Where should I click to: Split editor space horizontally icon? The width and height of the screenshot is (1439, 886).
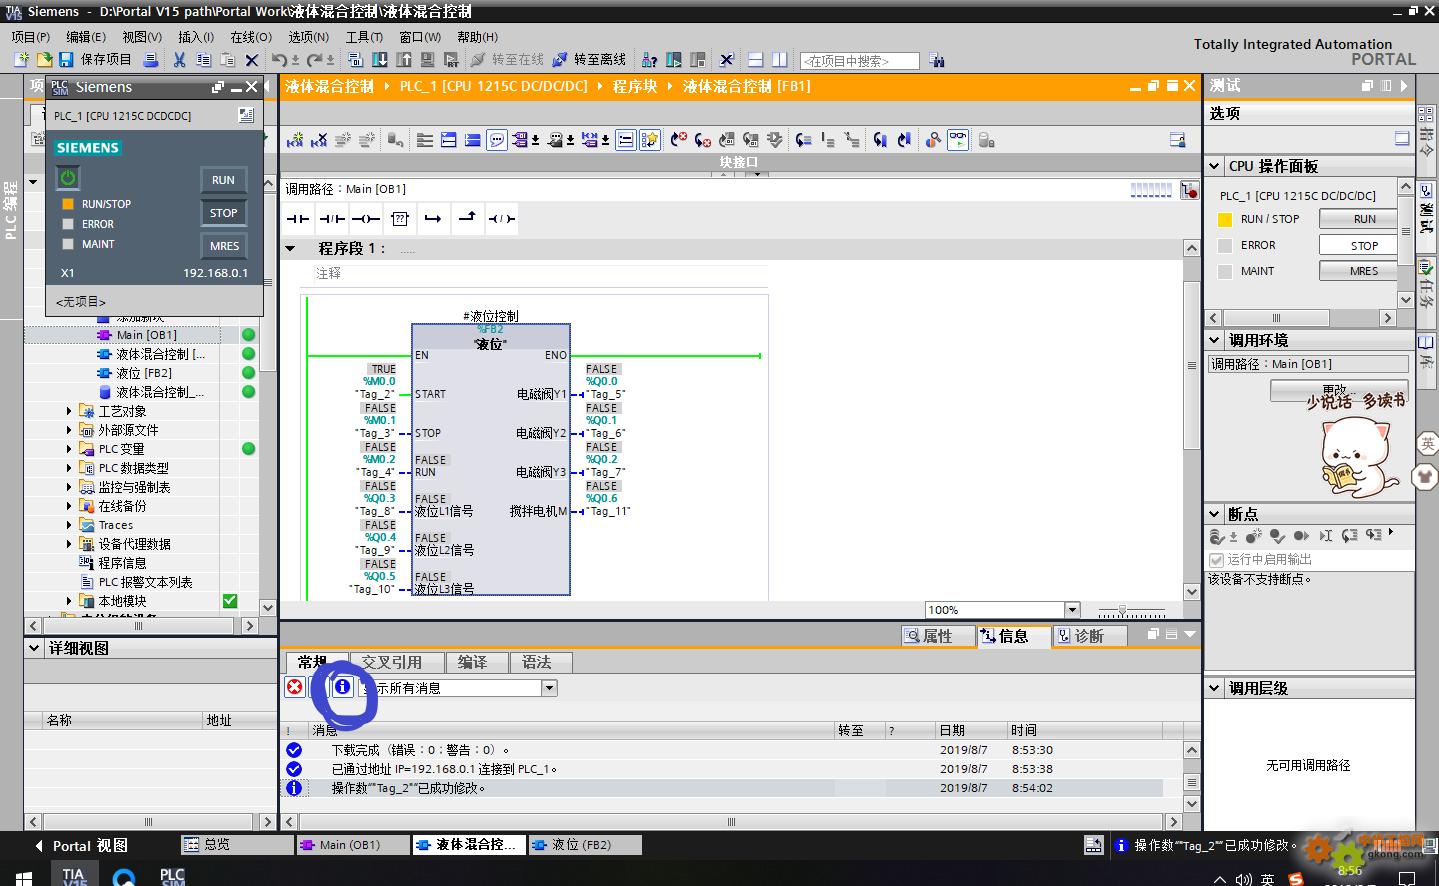754,60
